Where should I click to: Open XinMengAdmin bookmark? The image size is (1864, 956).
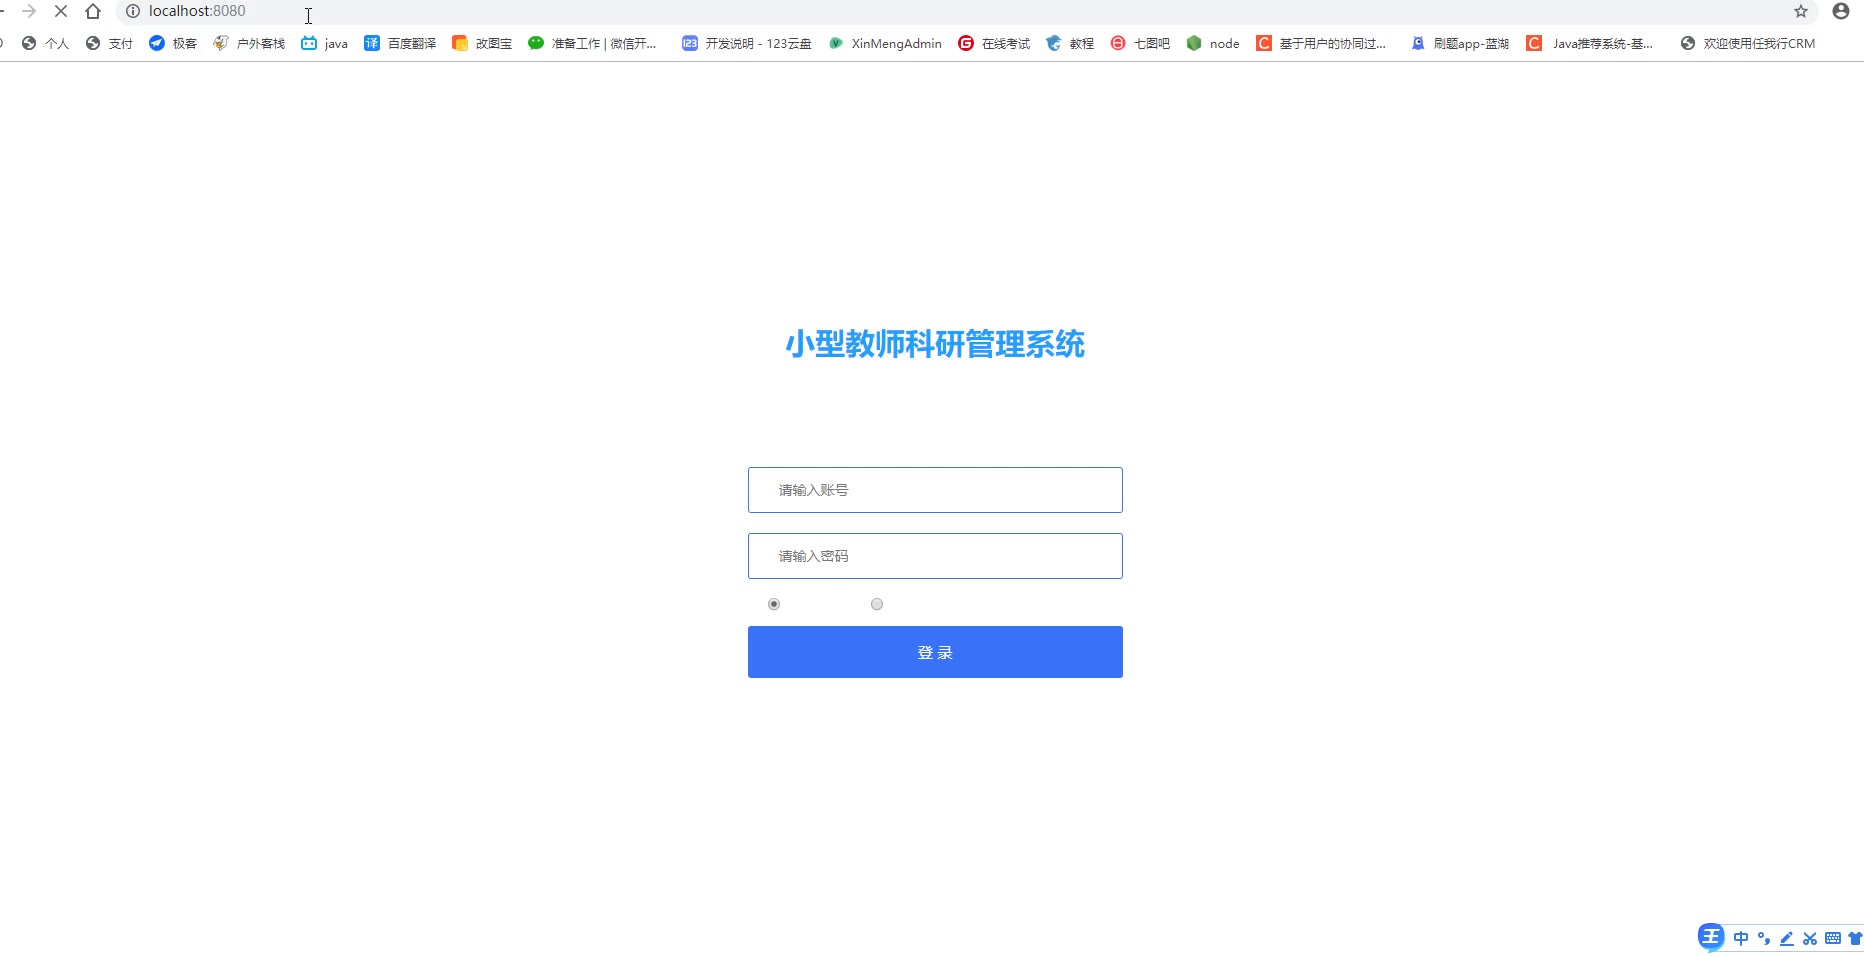pyautogui.click(x=886, y=43)
